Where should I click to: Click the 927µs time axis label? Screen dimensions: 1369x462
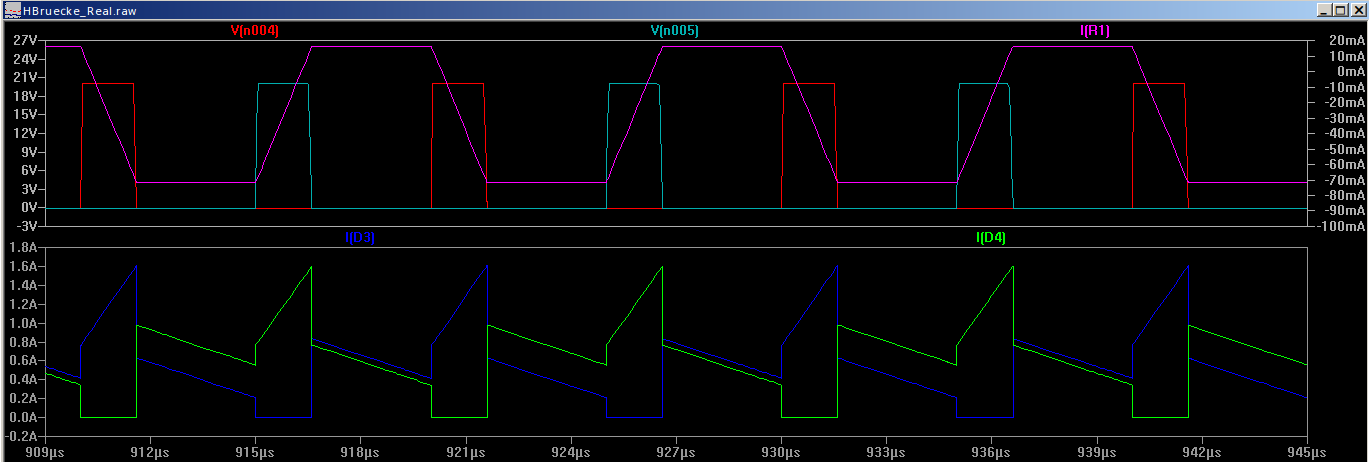(x=675, y=452)
